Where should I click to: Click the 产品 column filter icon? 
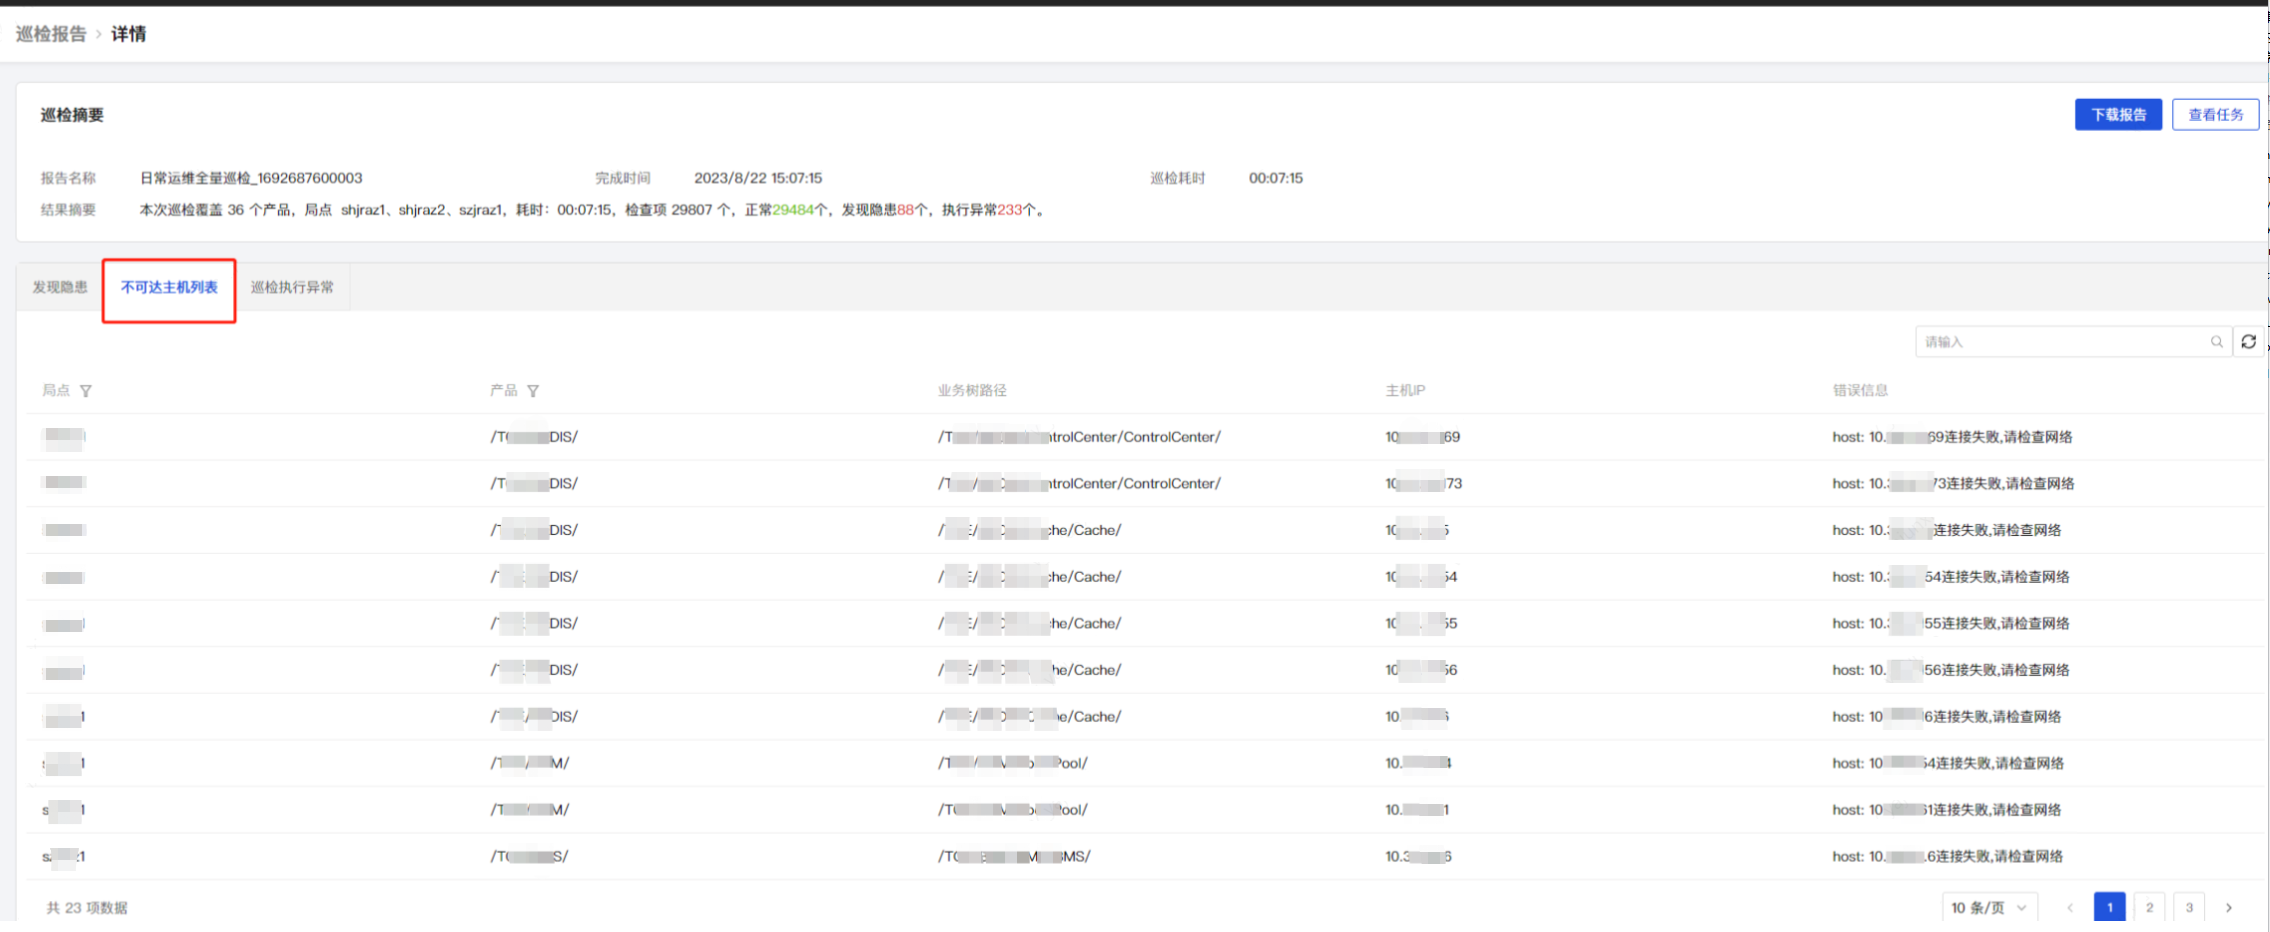(533, 391)
